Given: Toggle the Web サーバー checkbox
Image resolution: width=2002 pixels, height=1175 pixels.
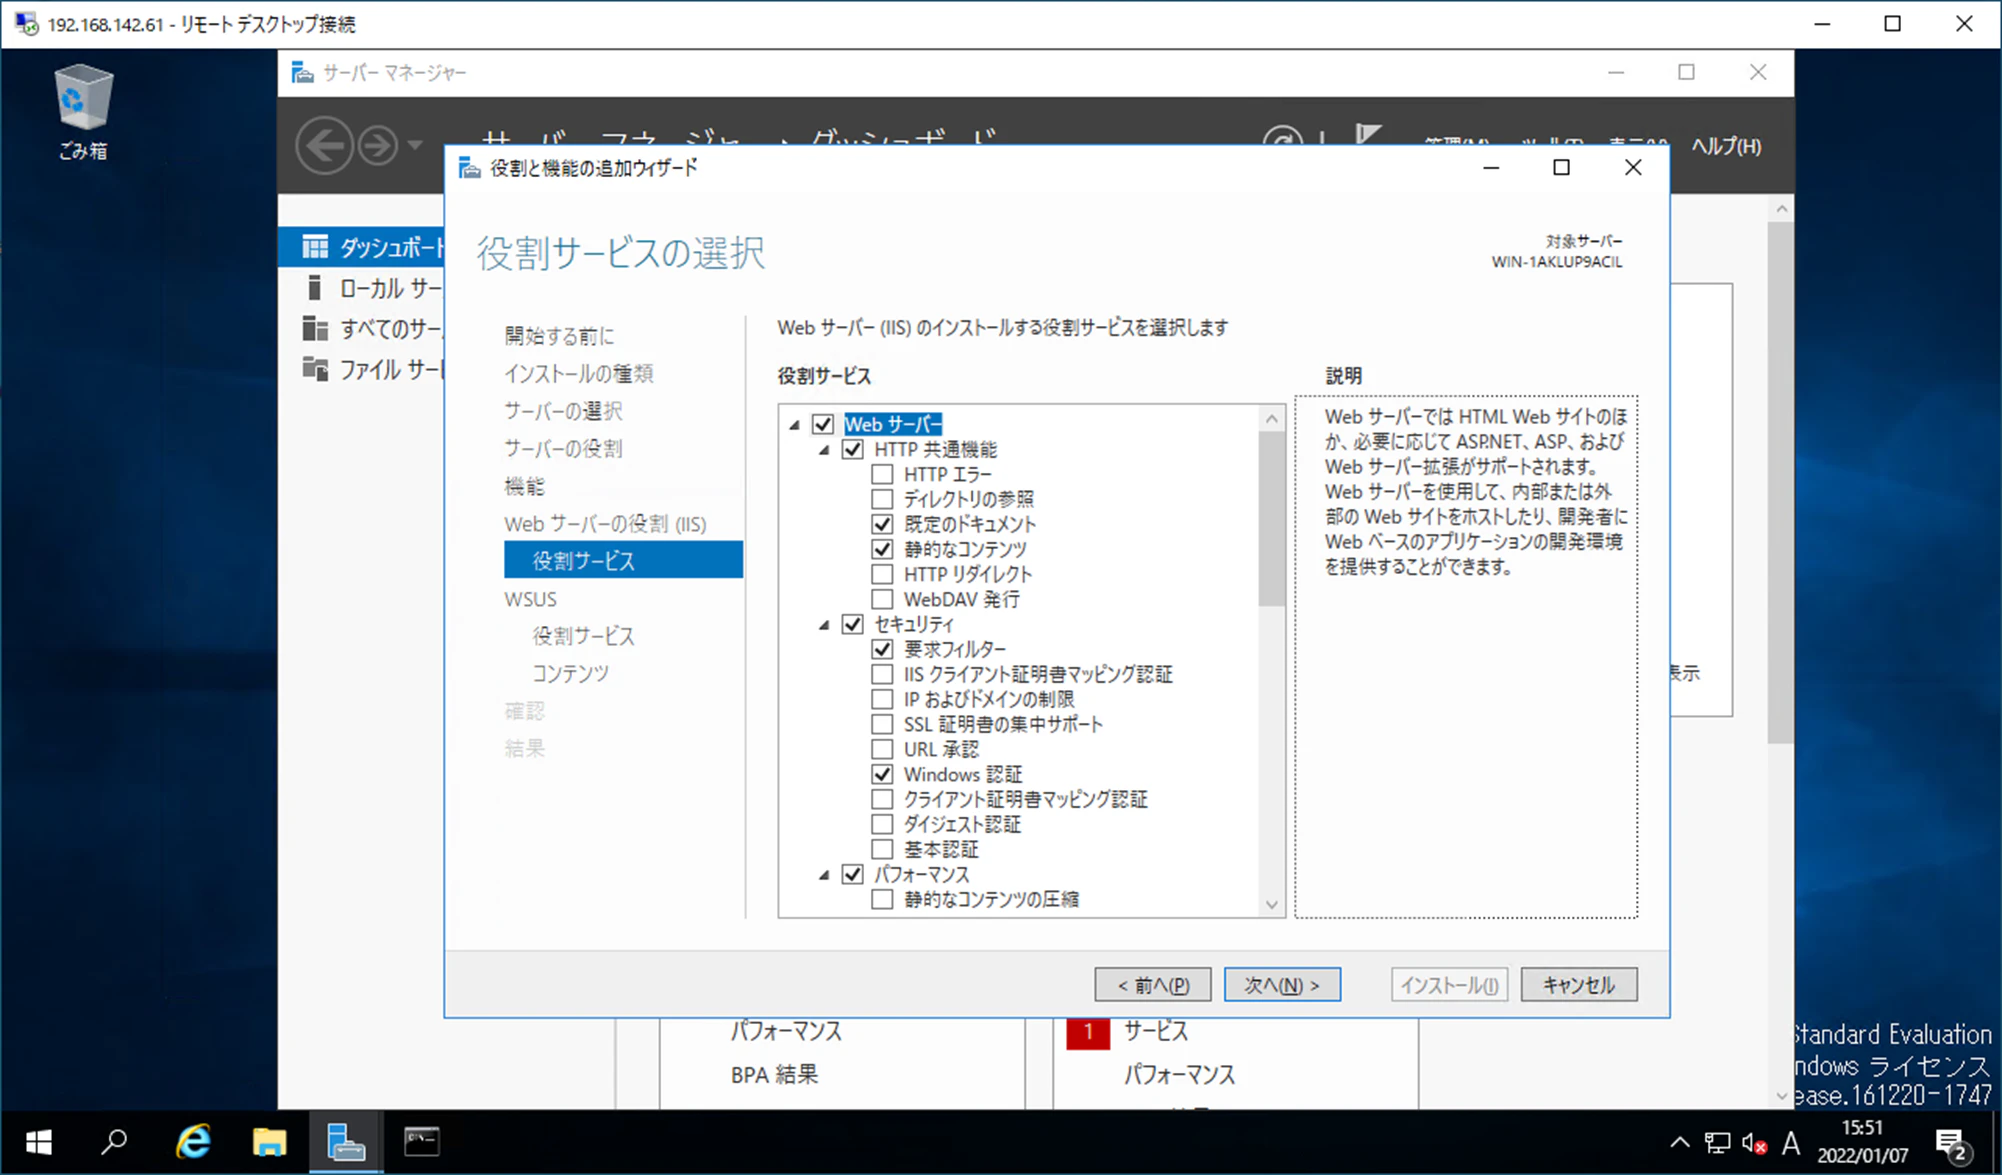Looking at the screenshot, I should [x=823, y=424].
